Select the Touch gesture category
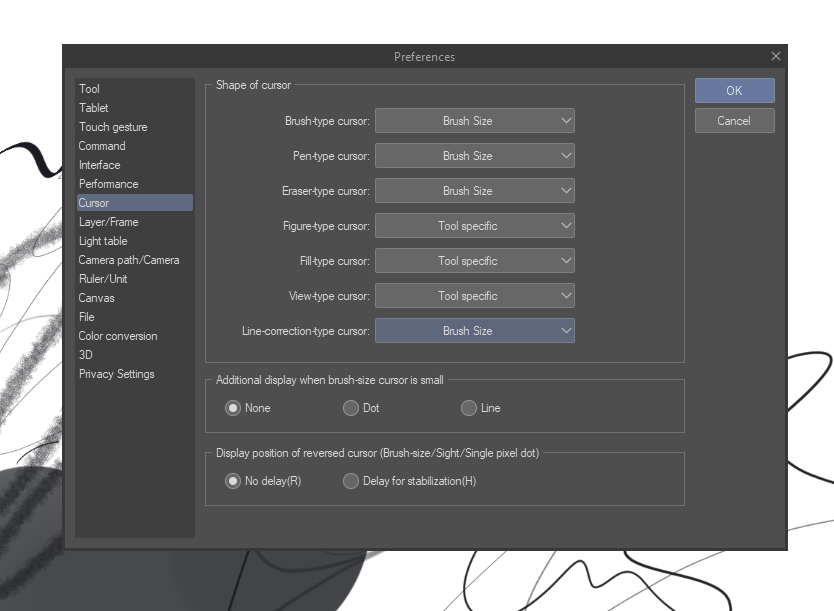This screenshot has width=834, height=611. [112, 127]
